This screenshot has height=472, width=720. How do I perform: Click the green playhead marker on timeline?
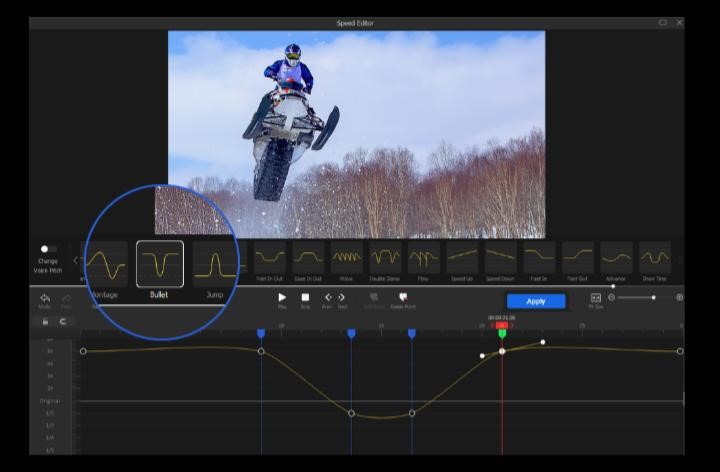(x=502, y=332)
